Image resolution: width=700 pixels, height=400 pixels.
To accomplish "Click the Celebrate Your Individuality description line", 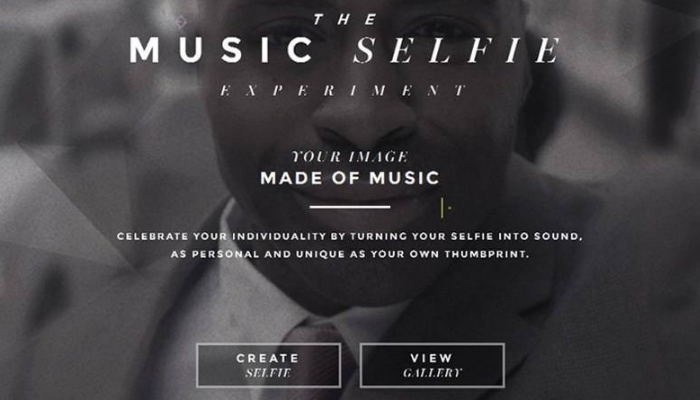I will [x=350, y=236].
